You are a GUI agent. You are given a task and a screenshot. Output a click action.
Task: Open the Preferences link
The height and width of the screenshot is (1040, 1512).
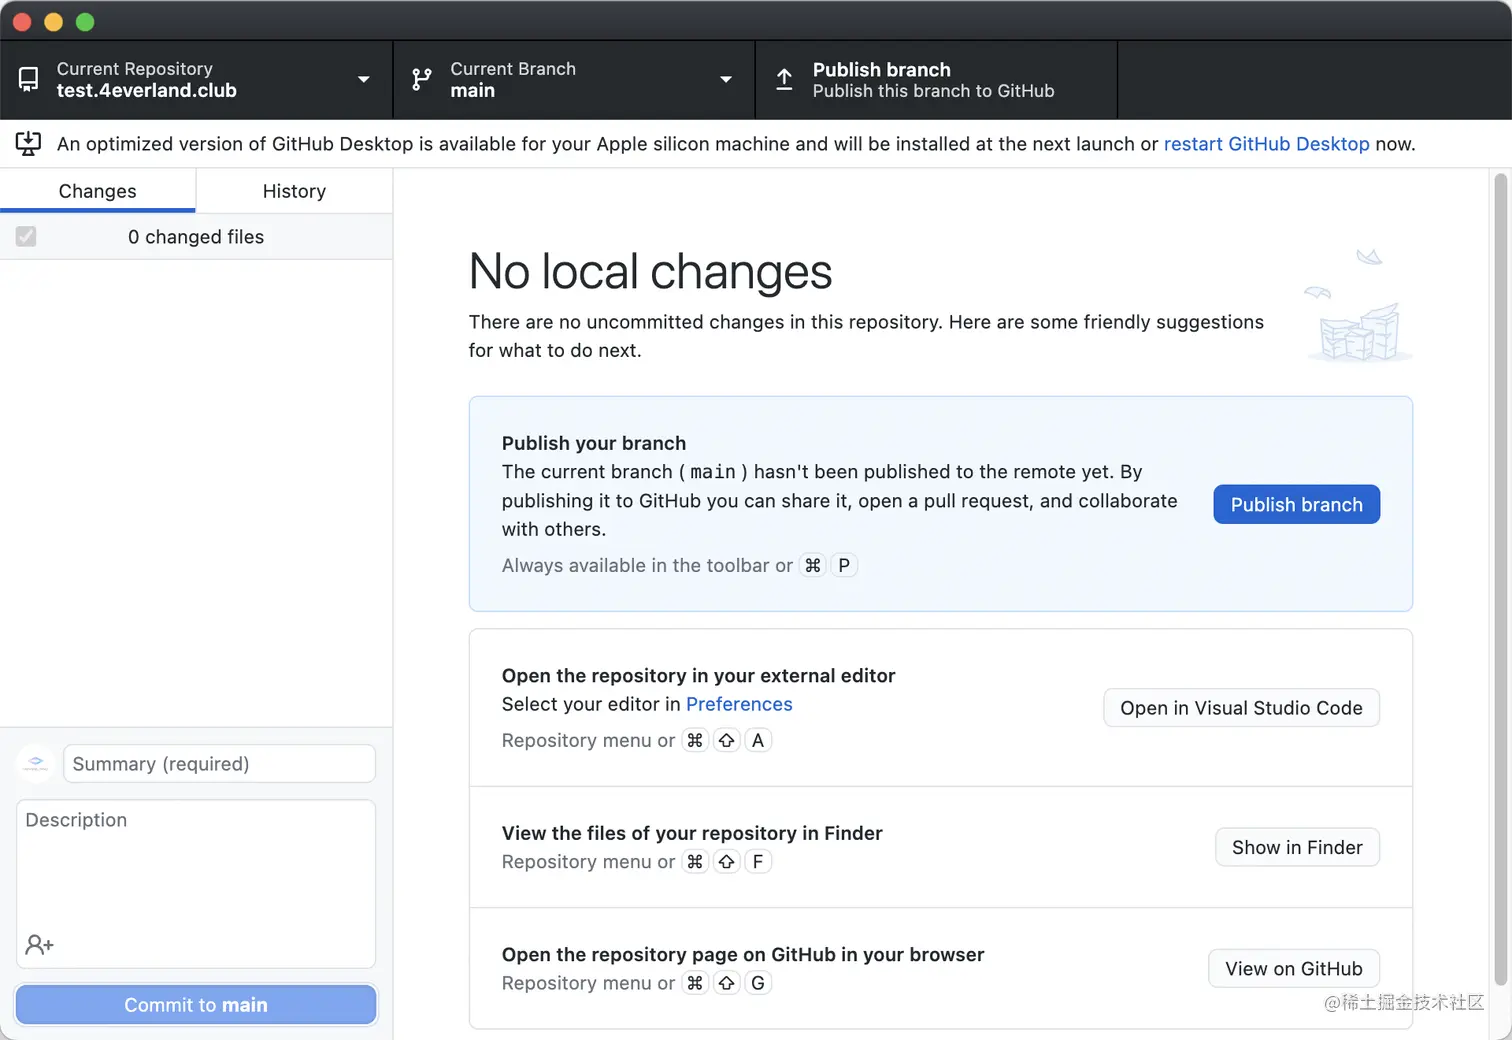point(739,704)
